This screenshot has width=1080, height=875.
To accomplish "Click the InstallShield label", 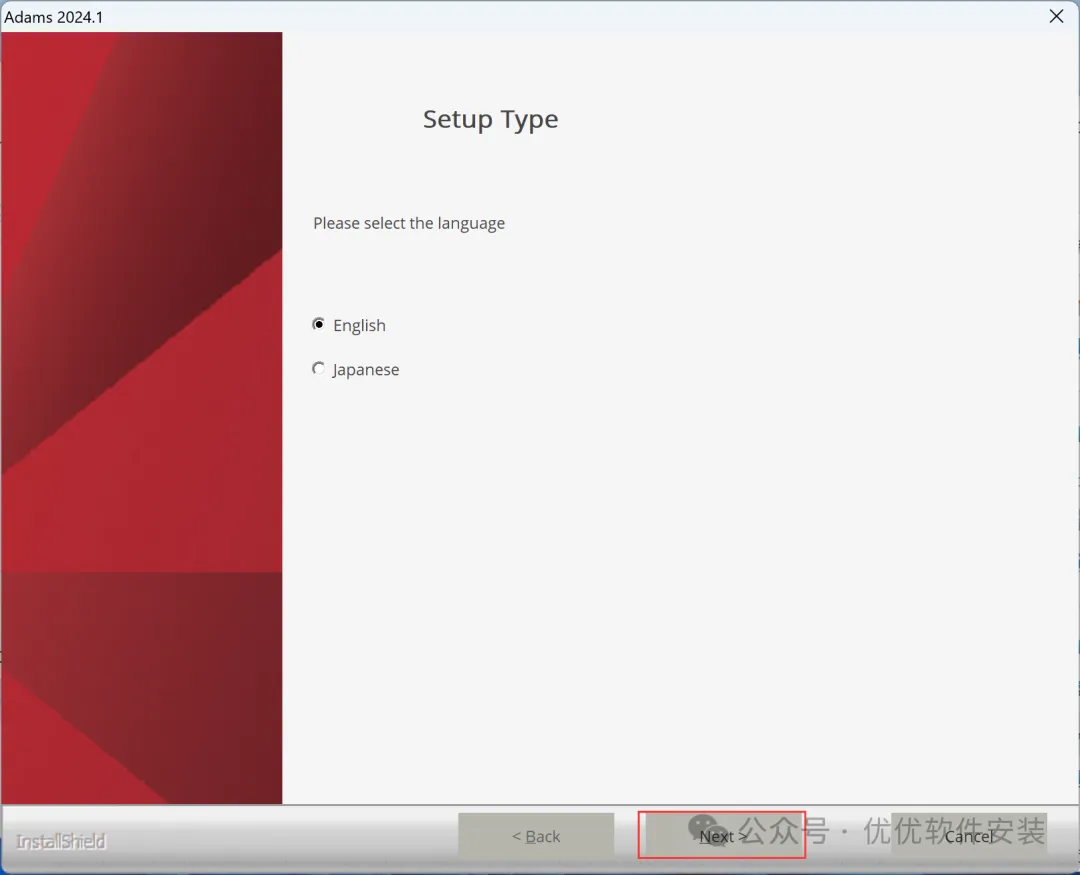I will 61,841.
